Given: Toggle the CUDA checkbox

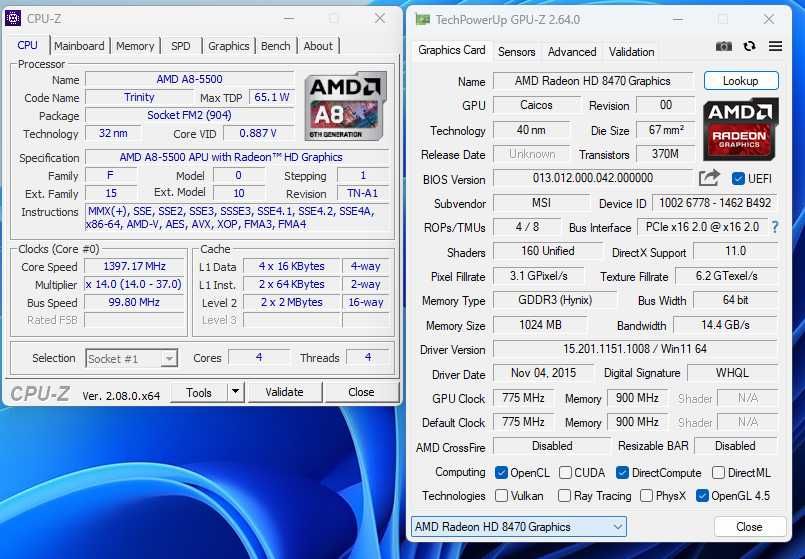Looking at the screenshot, I should click(x=565, y=473).
